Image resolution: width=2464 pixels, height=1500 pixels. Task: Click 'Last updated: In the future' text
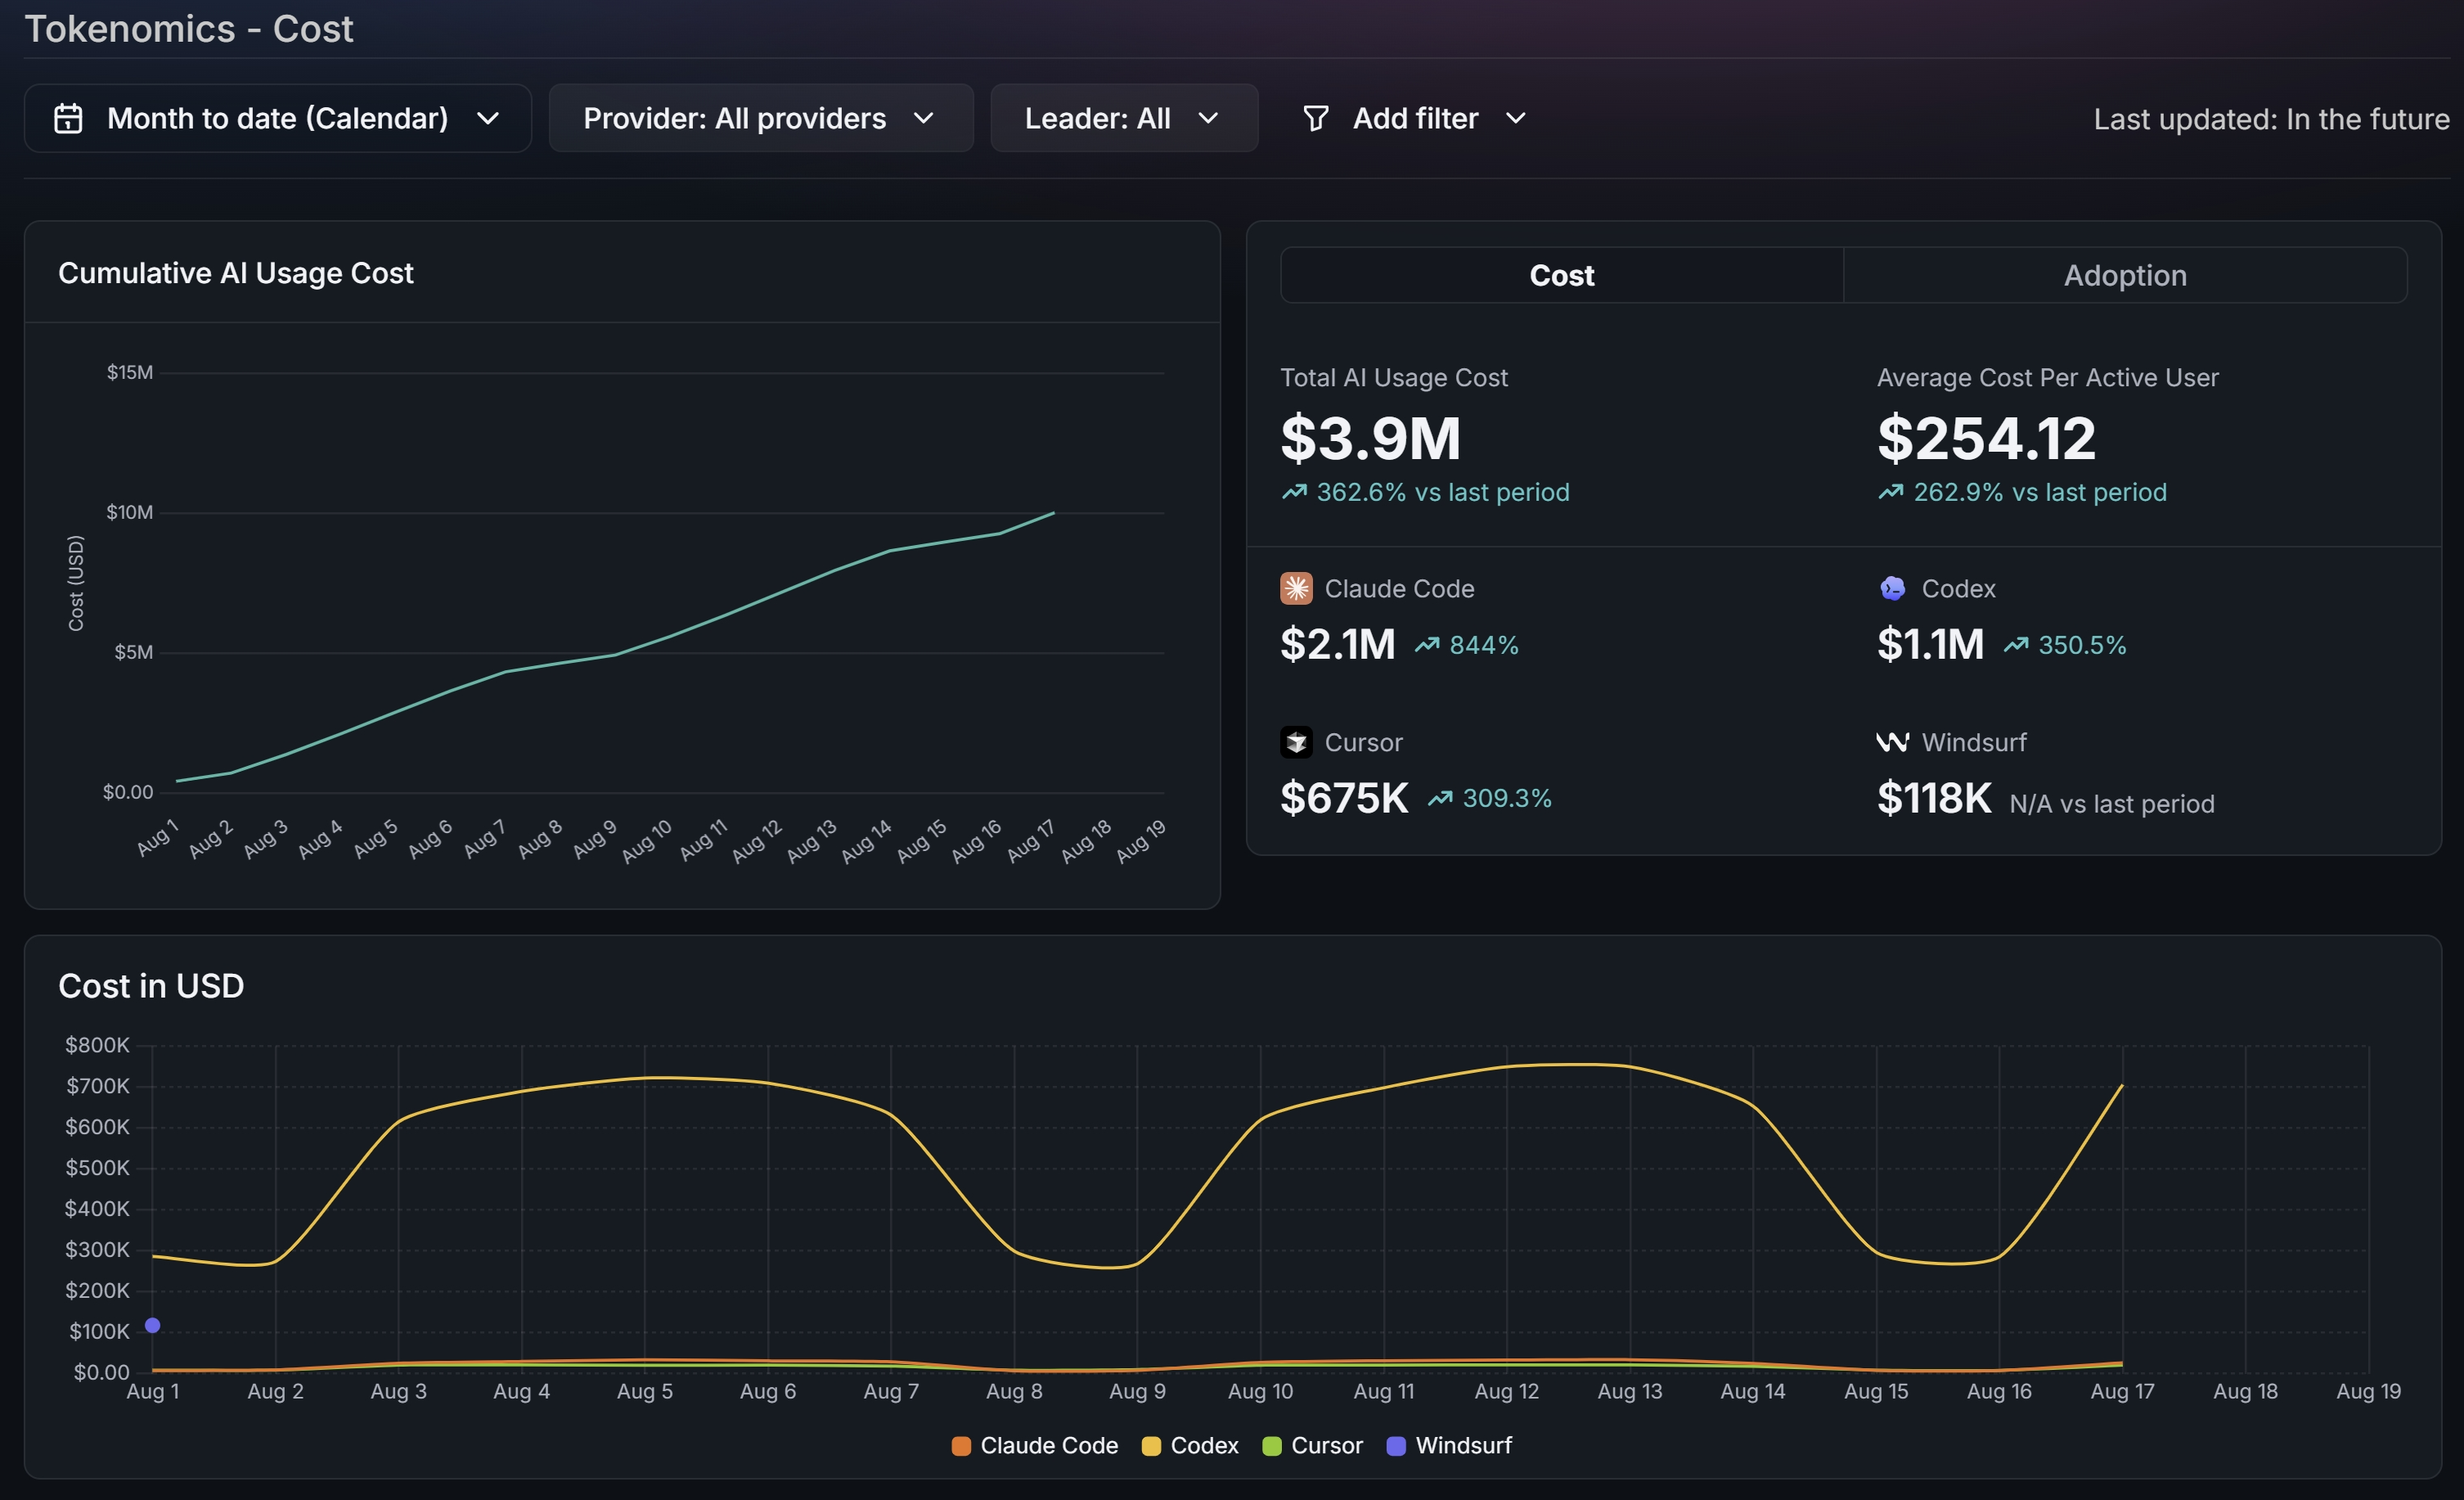click(2271, 119)
